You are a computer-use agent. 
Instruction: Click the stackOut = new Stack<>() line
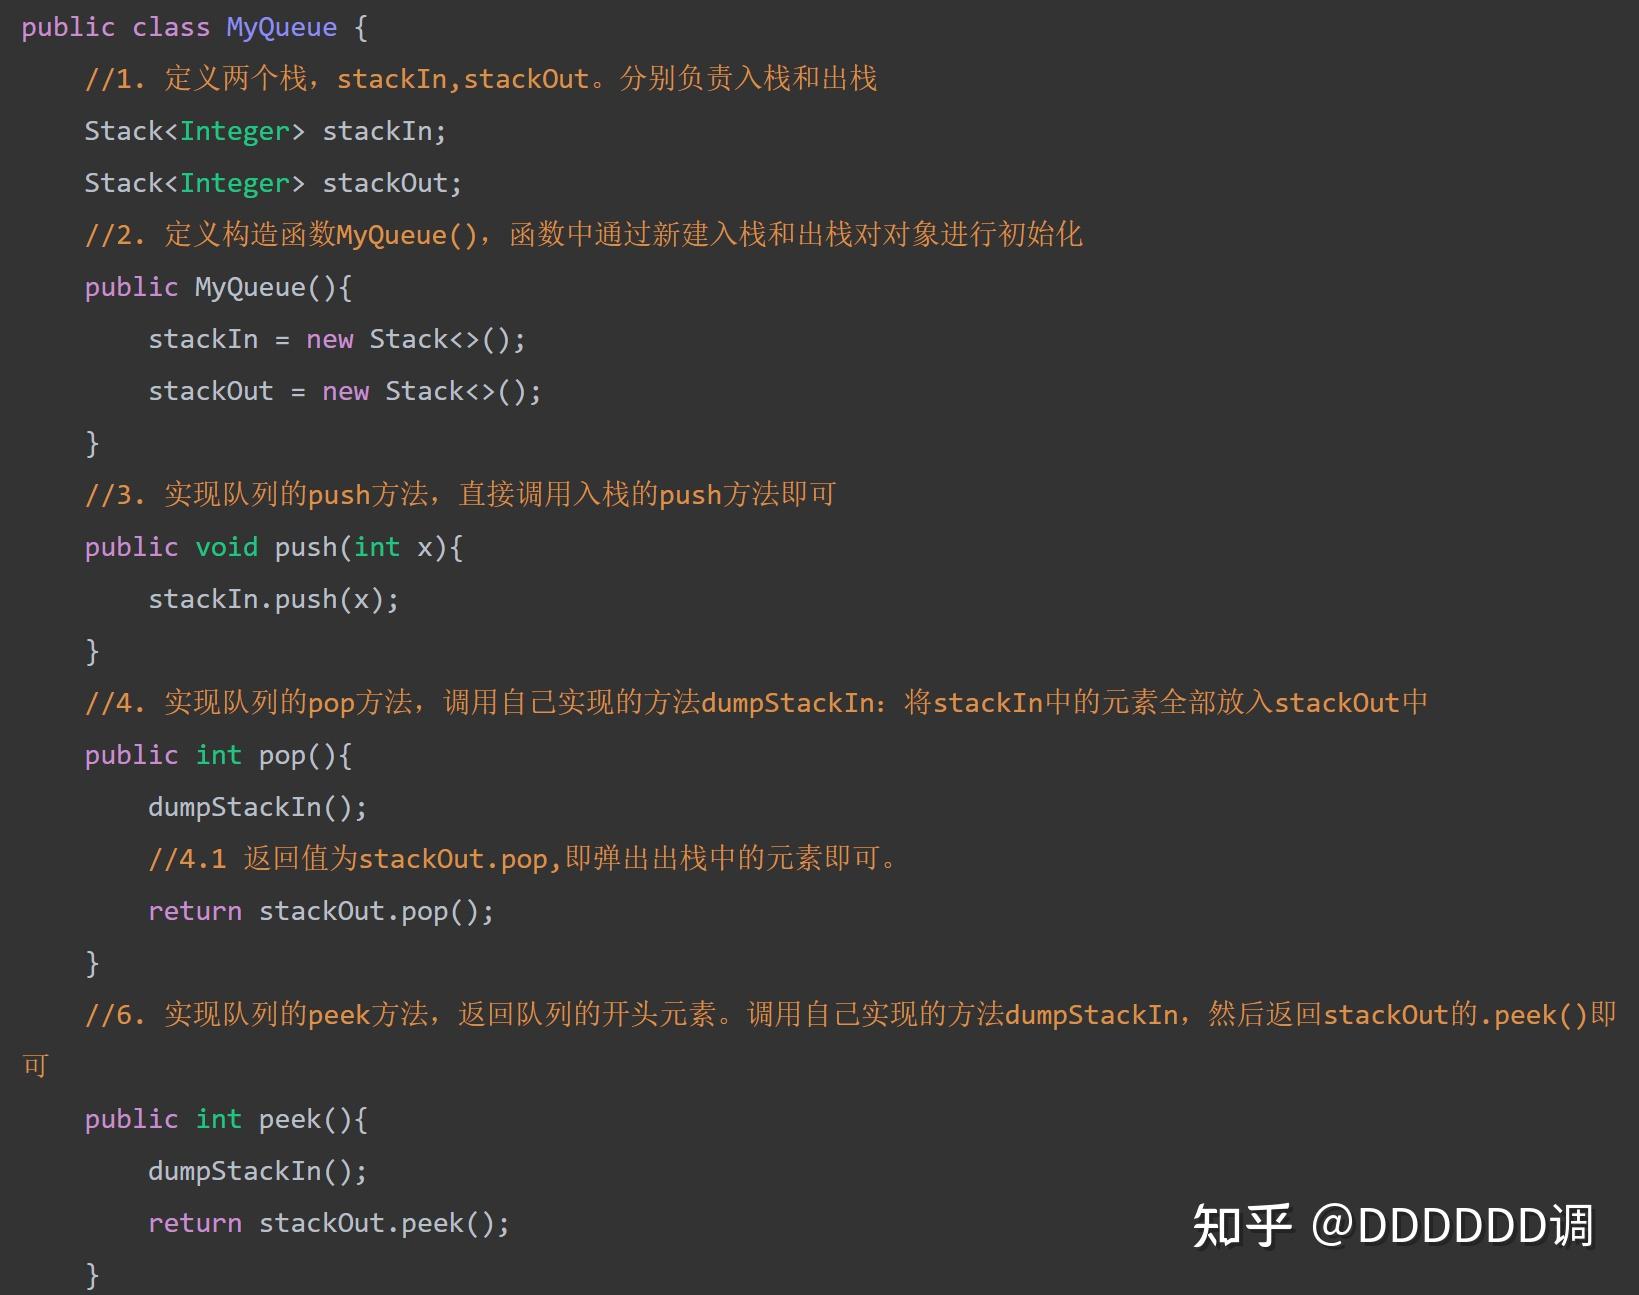[345, 391]
